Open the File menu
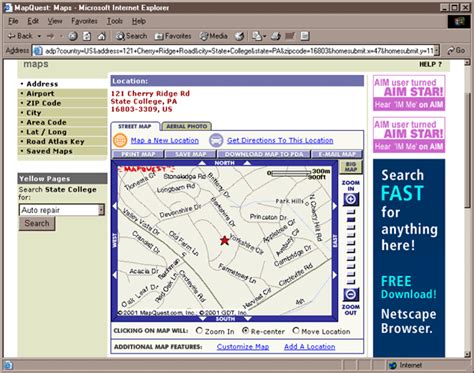Viewport: 474px width, 373px height. 13,21
